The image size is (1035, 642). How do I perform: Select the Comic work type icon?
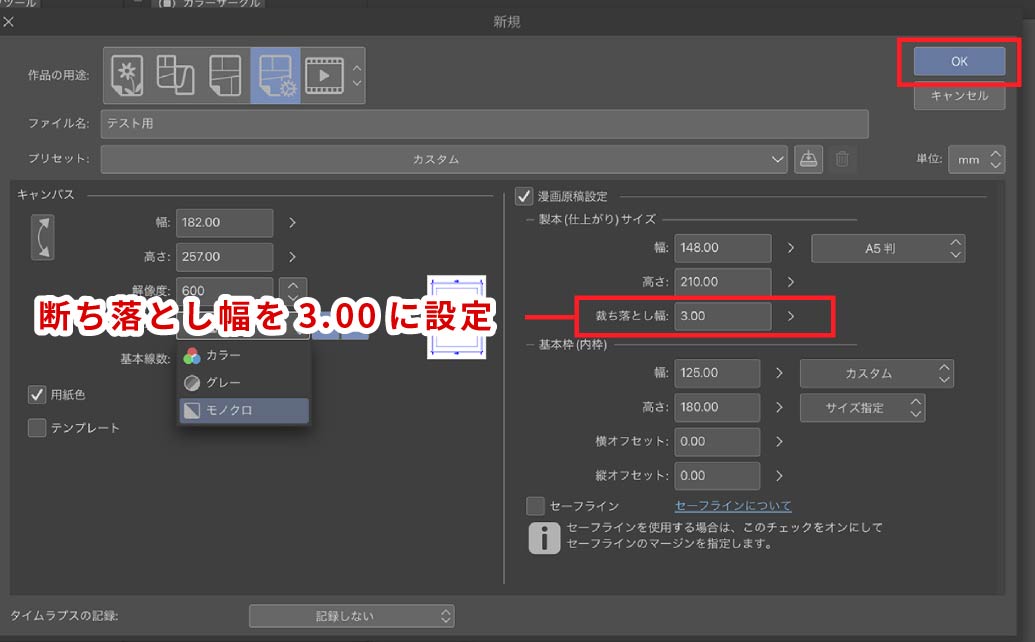225,75
